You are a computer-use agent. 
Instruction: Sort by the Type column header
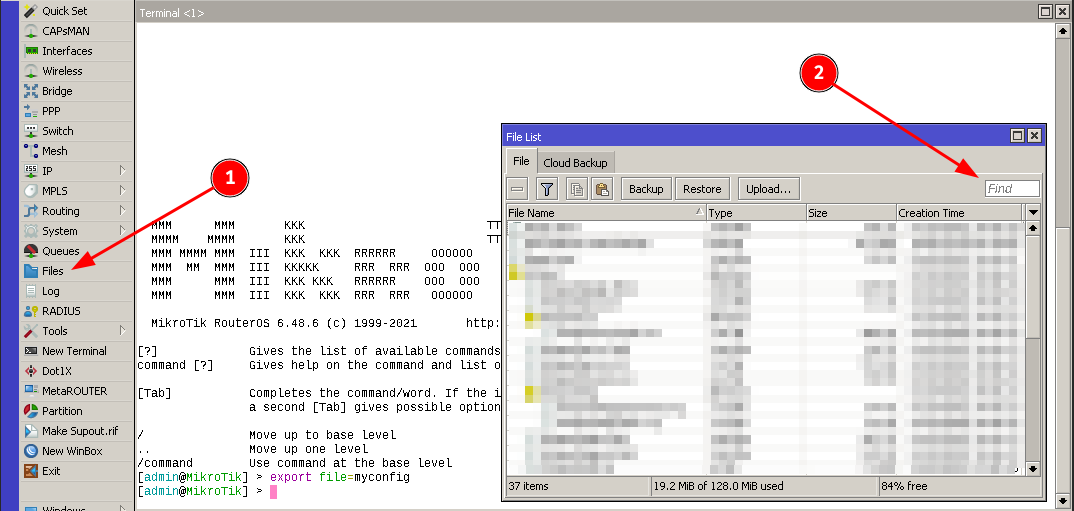[756, 212]
